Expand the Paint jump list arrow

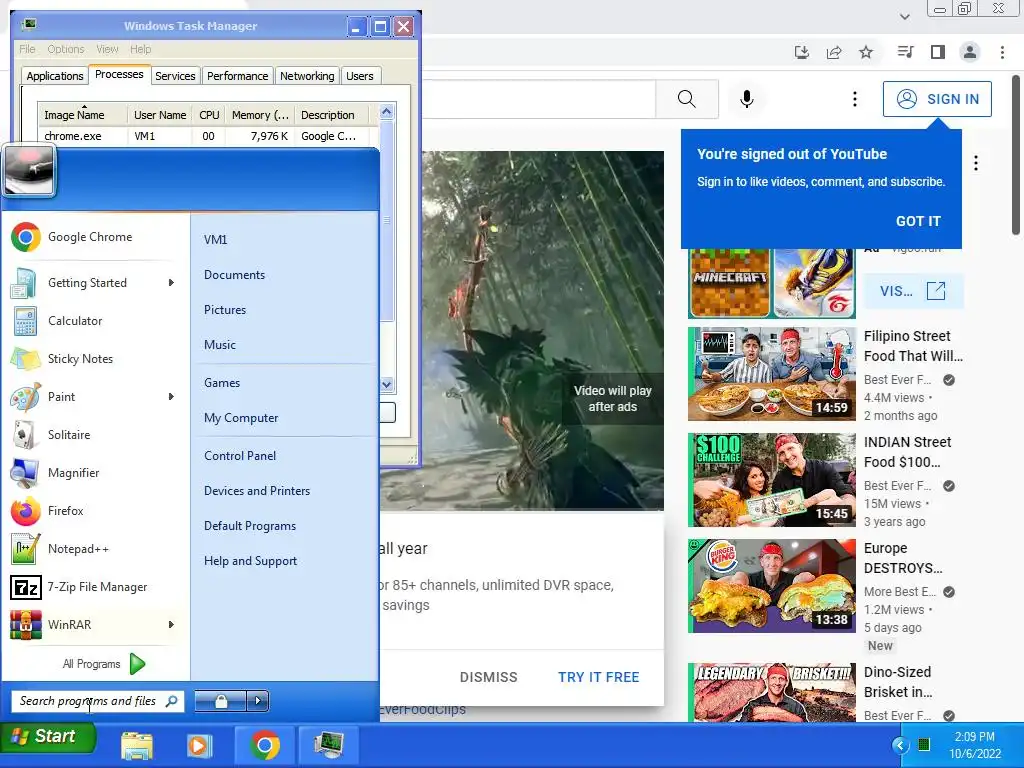(x=171, y=396)
